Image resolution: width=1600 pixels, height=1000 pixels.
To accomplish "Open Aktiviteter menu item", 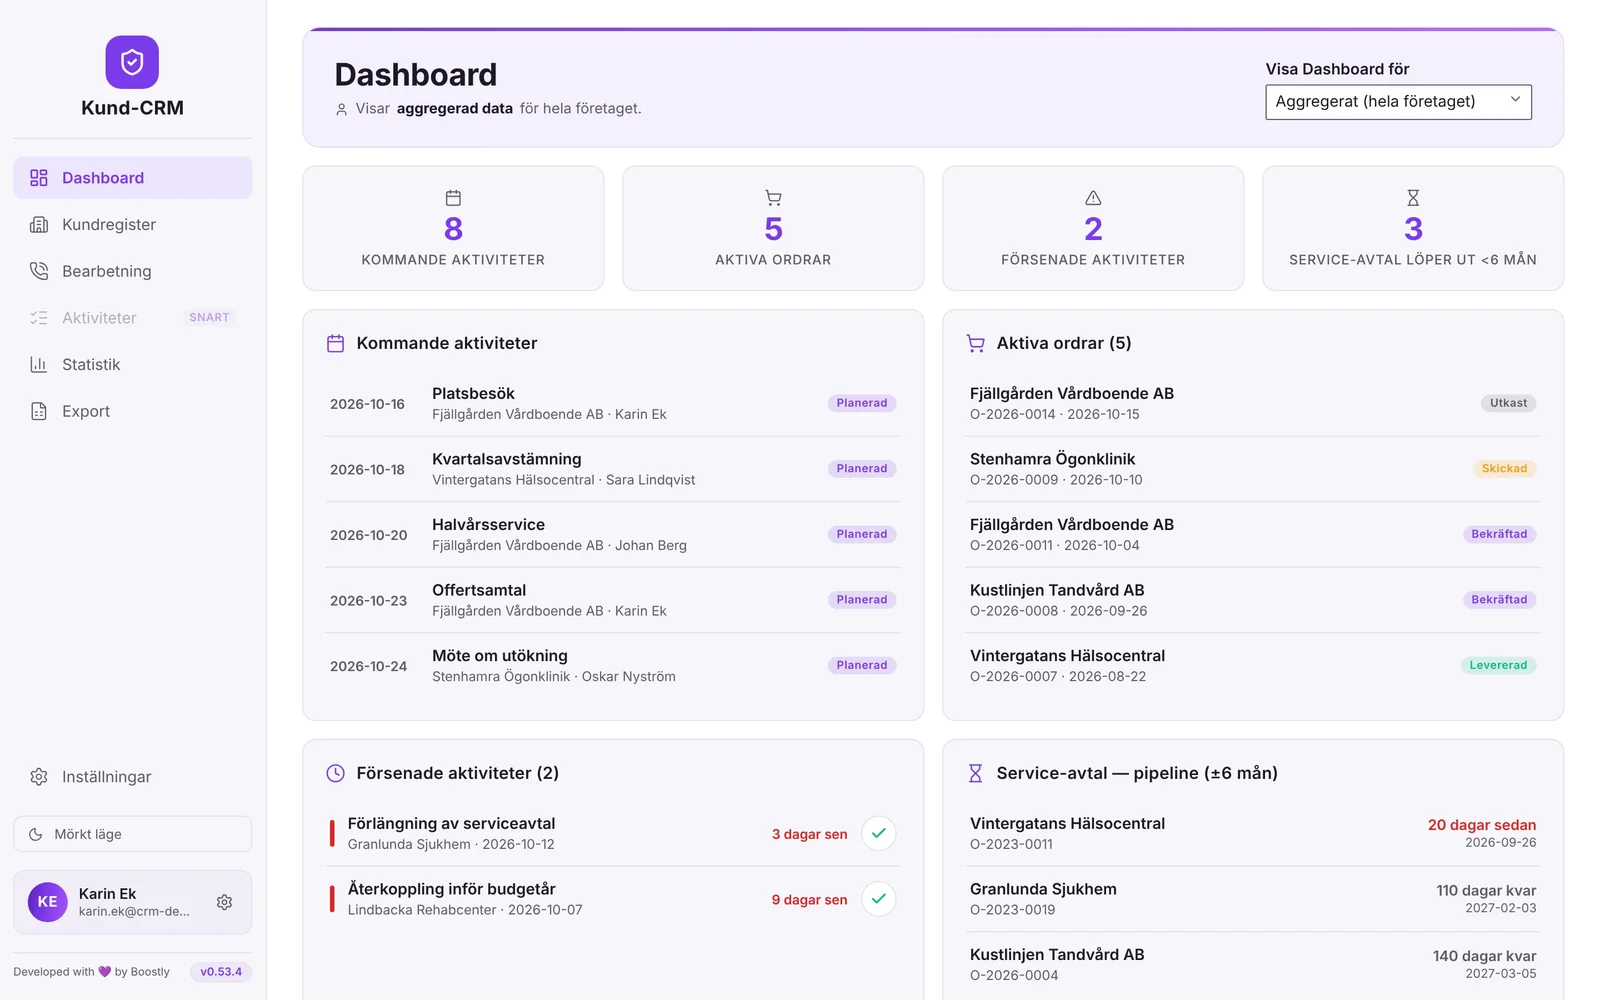I will (x=132, y=318).
